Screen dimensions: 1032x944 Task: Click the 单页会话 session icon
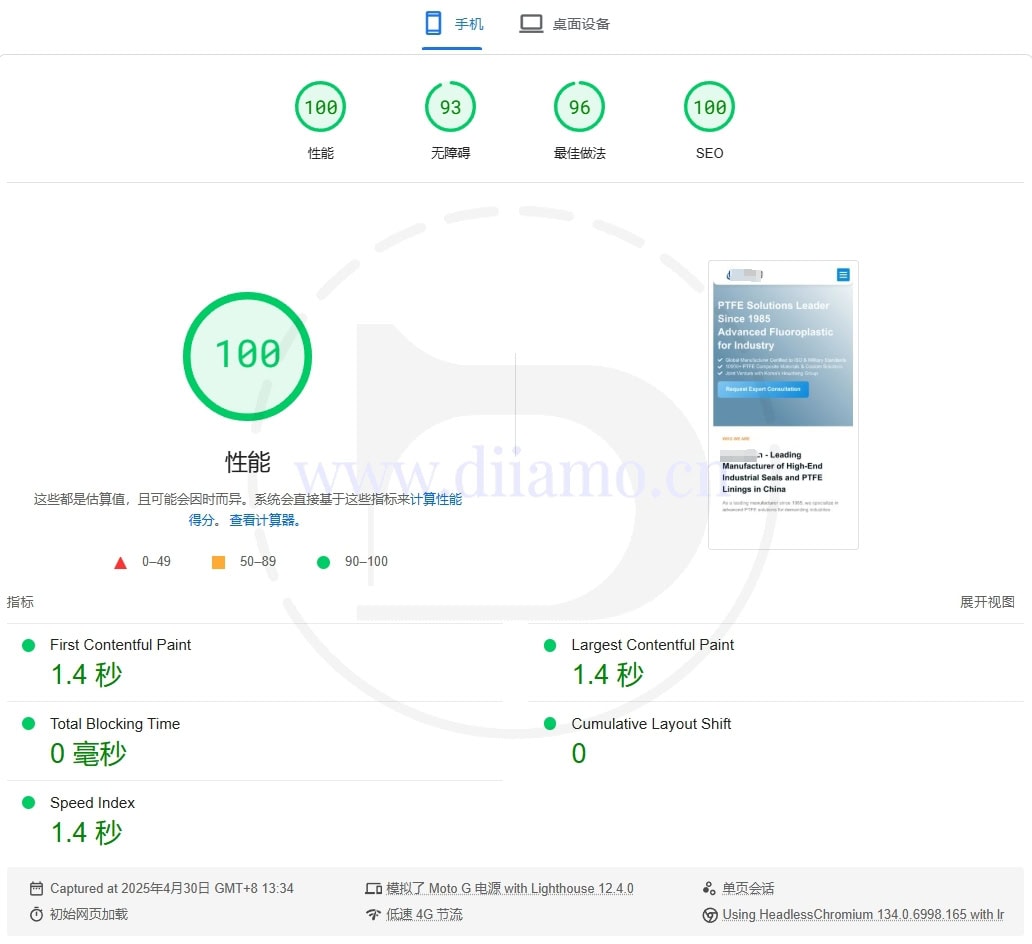coord(709,888)
